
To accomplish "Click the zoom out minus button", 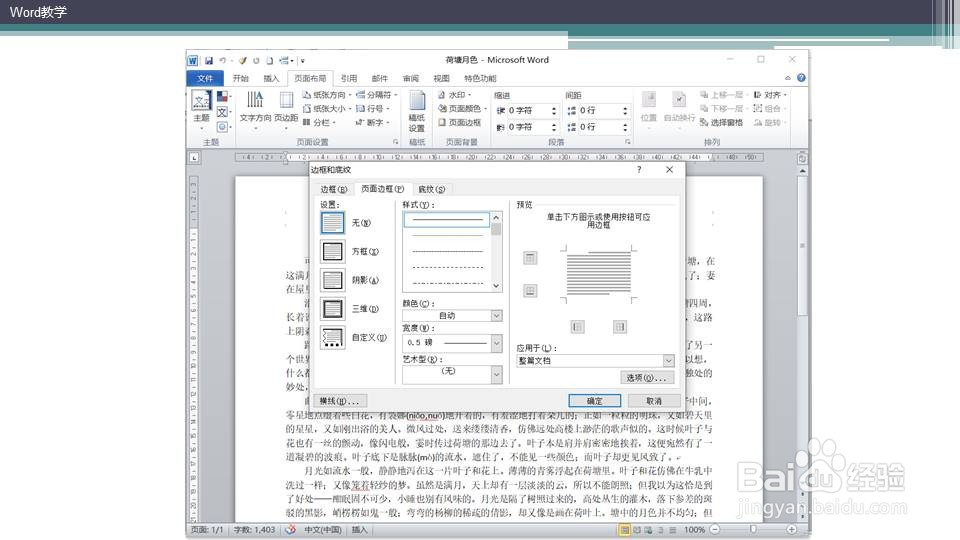I will click(715, 530).
